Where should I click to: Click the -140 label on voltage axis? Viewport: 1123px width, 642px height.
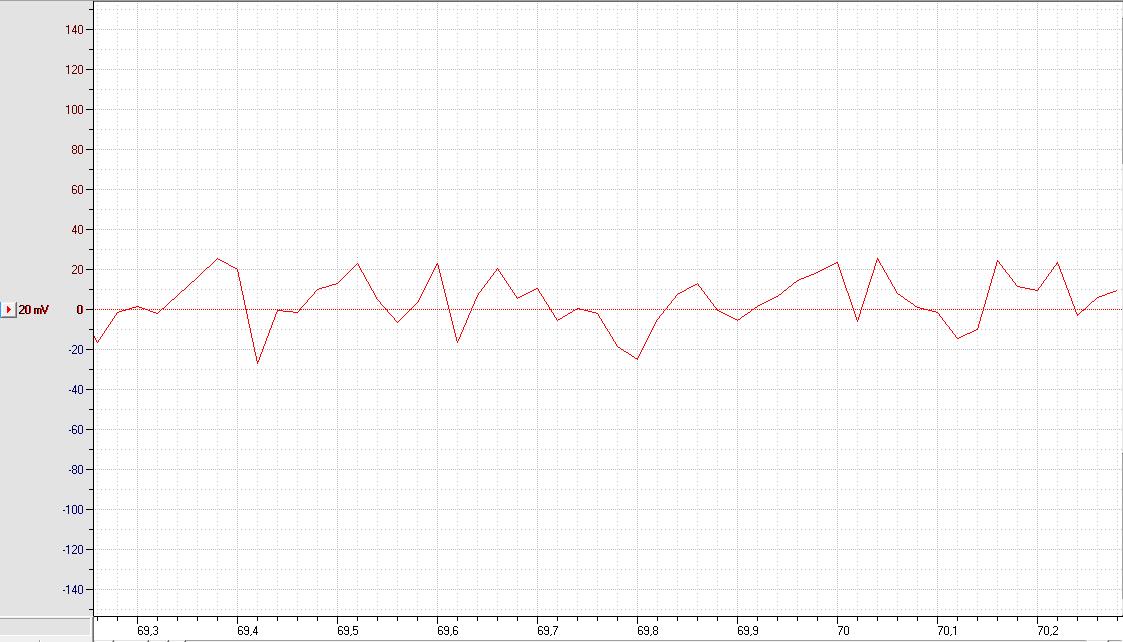tap(72, 590)
